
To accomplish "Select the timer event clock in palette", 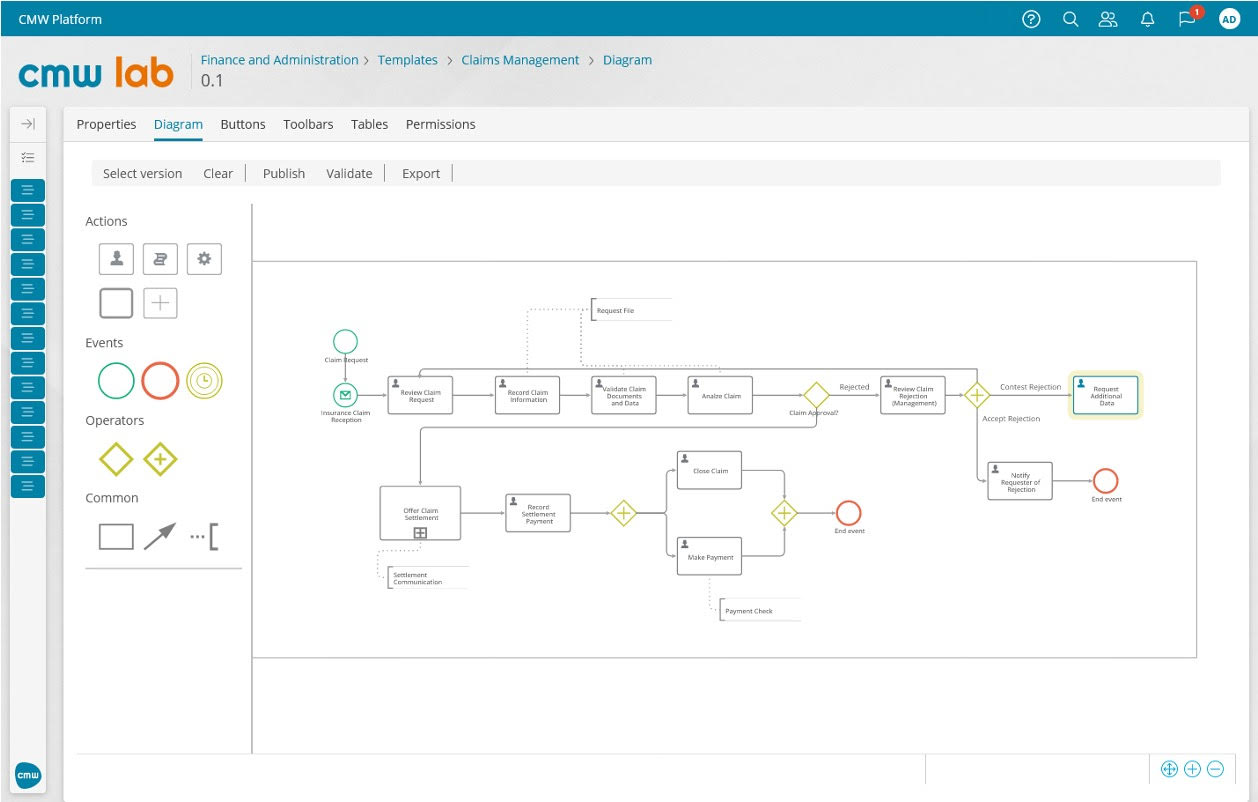I will click(x=204, y=381).
